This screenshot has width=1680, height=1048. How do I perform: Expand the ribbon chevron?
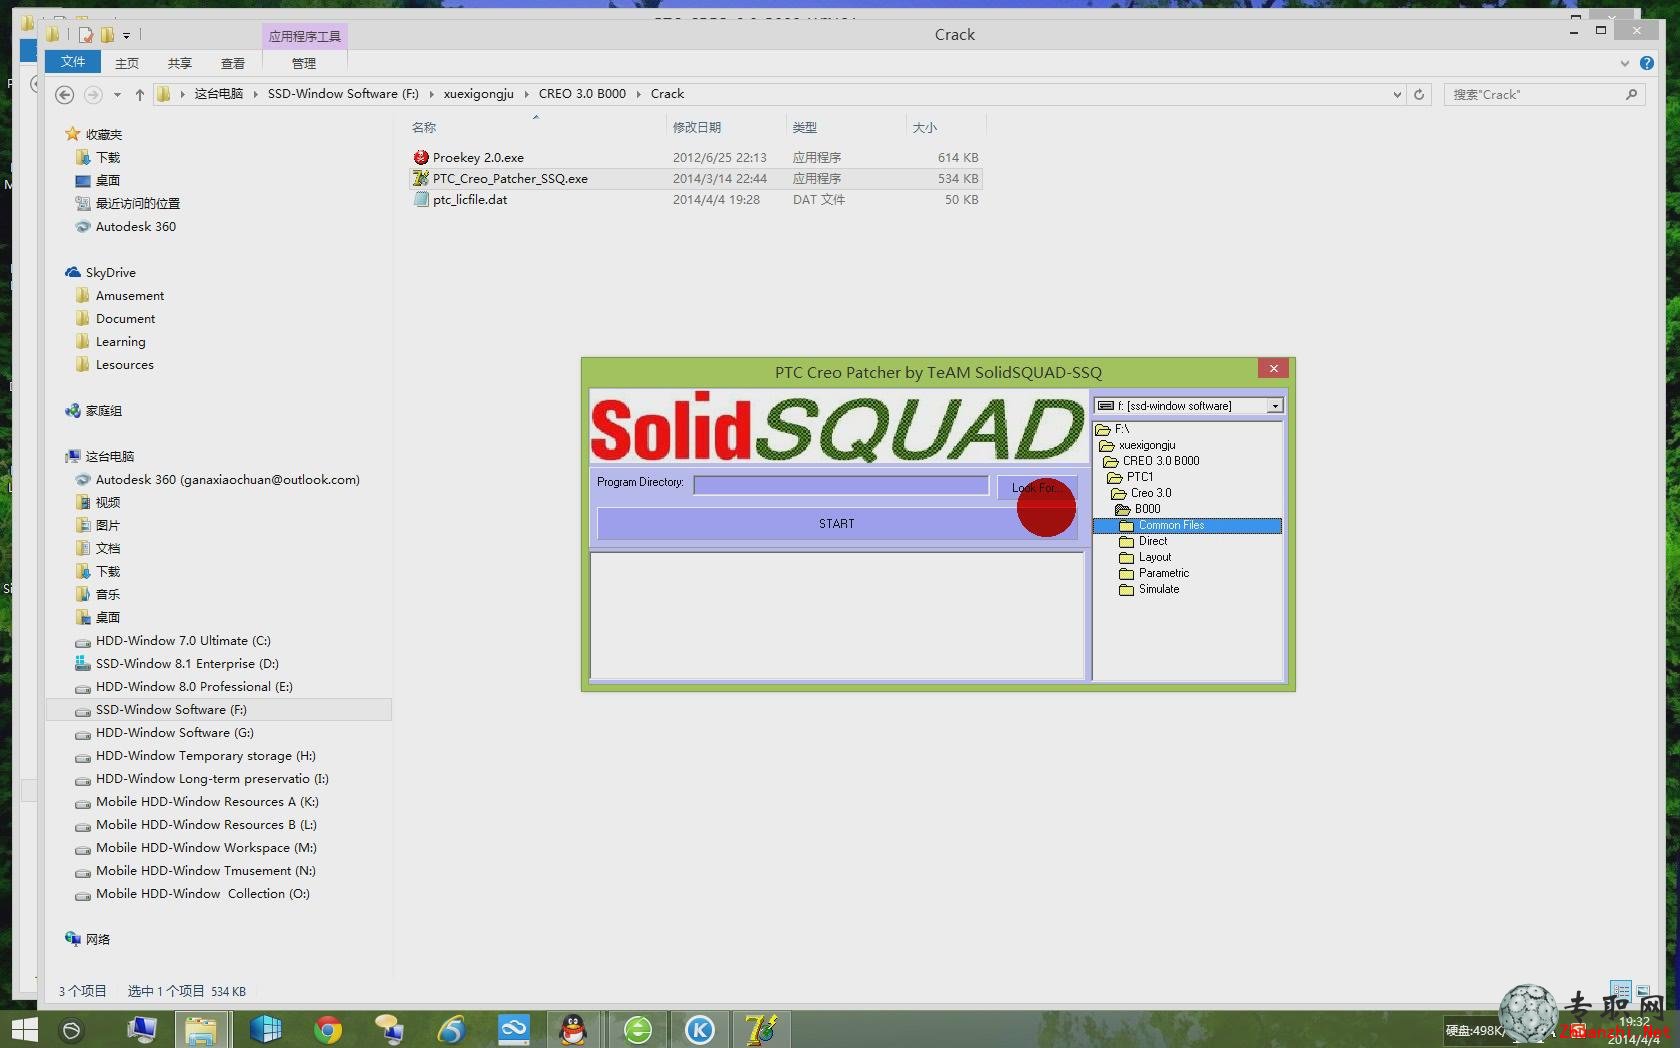pos(1624,63)
